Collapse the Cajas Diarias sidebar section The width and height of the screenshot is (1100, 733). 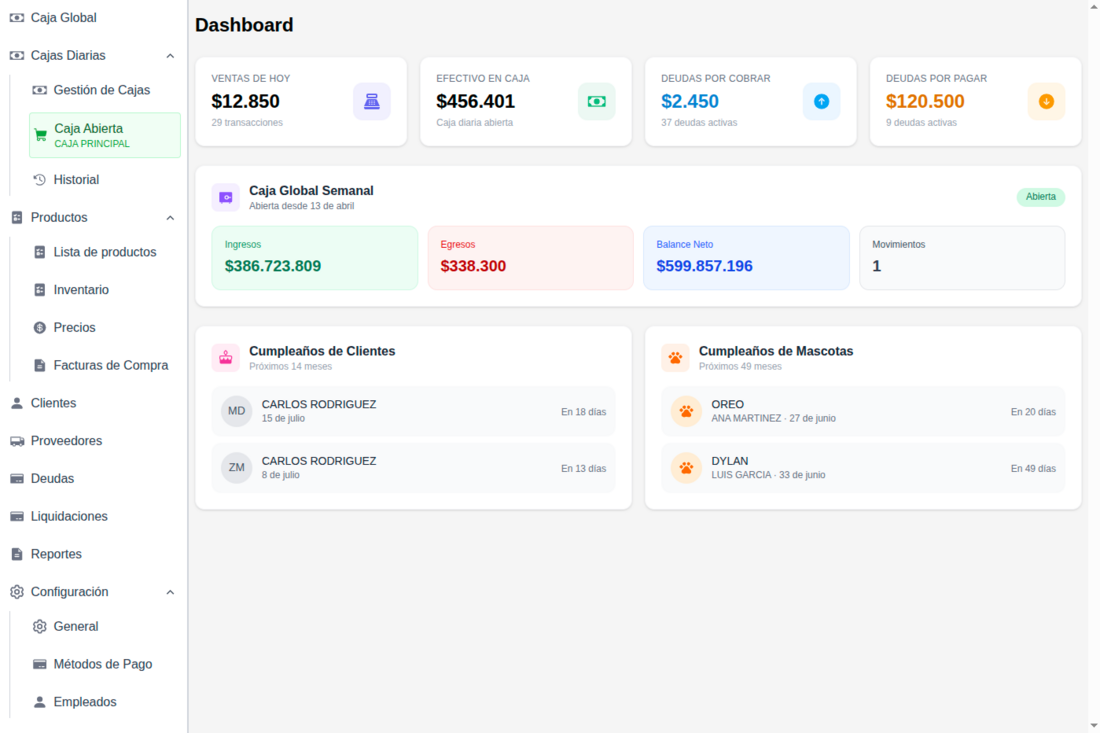(170, 56)
